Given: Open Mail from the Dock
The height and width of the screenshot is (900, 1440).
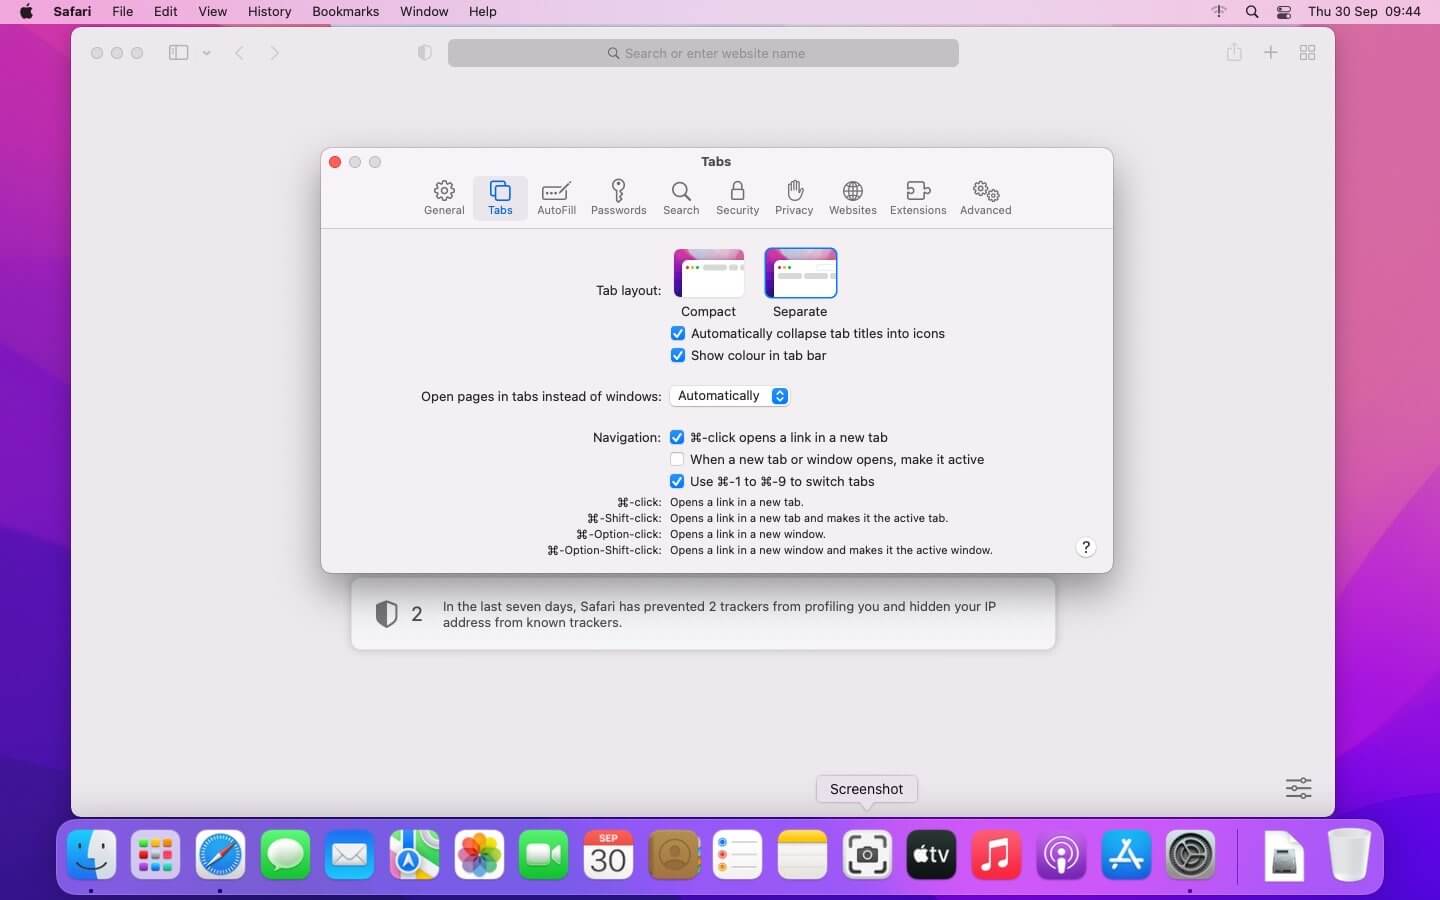Looking at the screenshot, I should click(350, 855).
